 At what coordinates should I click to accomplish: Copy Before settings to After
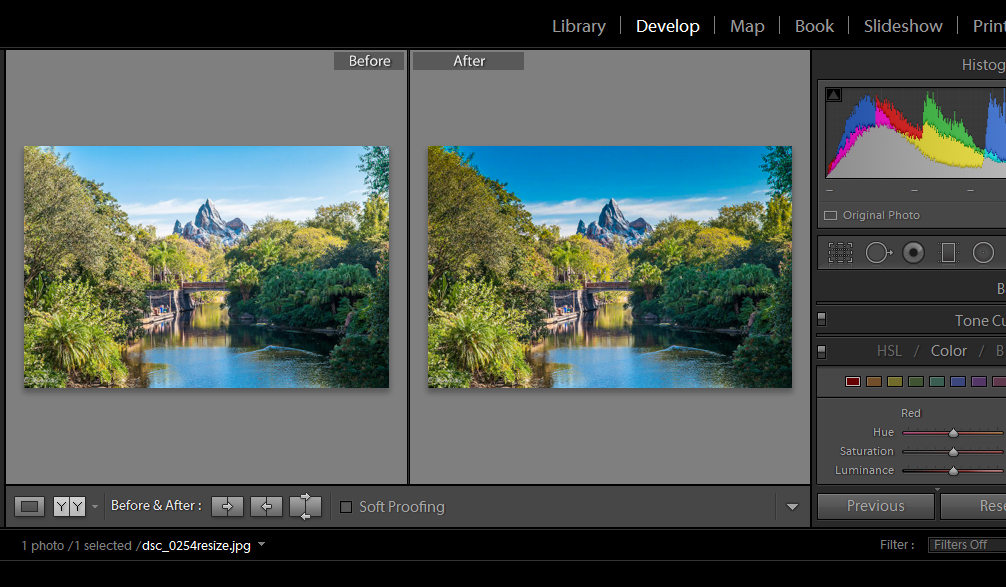click(x=227, y=507)
